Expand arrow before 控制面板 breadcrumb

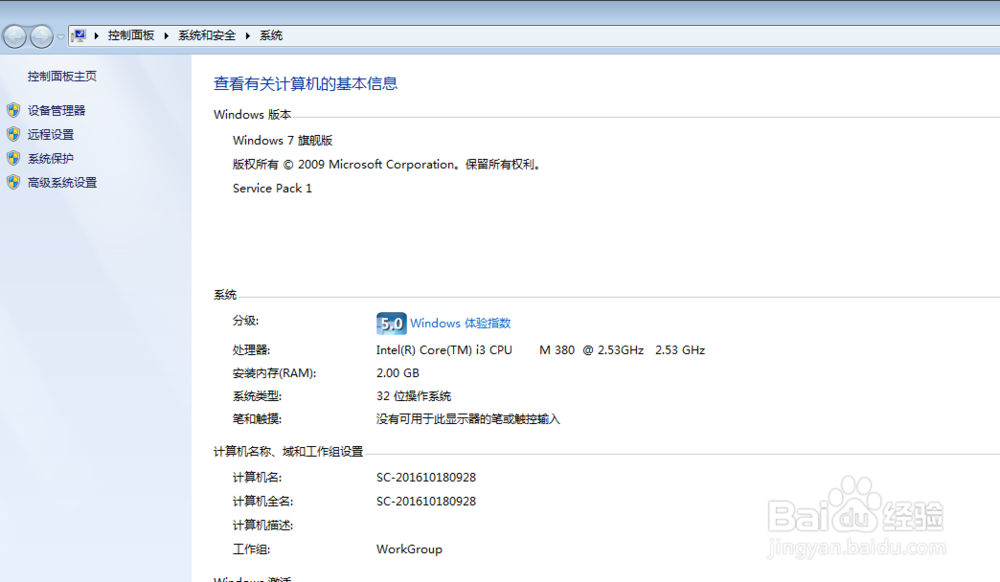coord(96,36)
